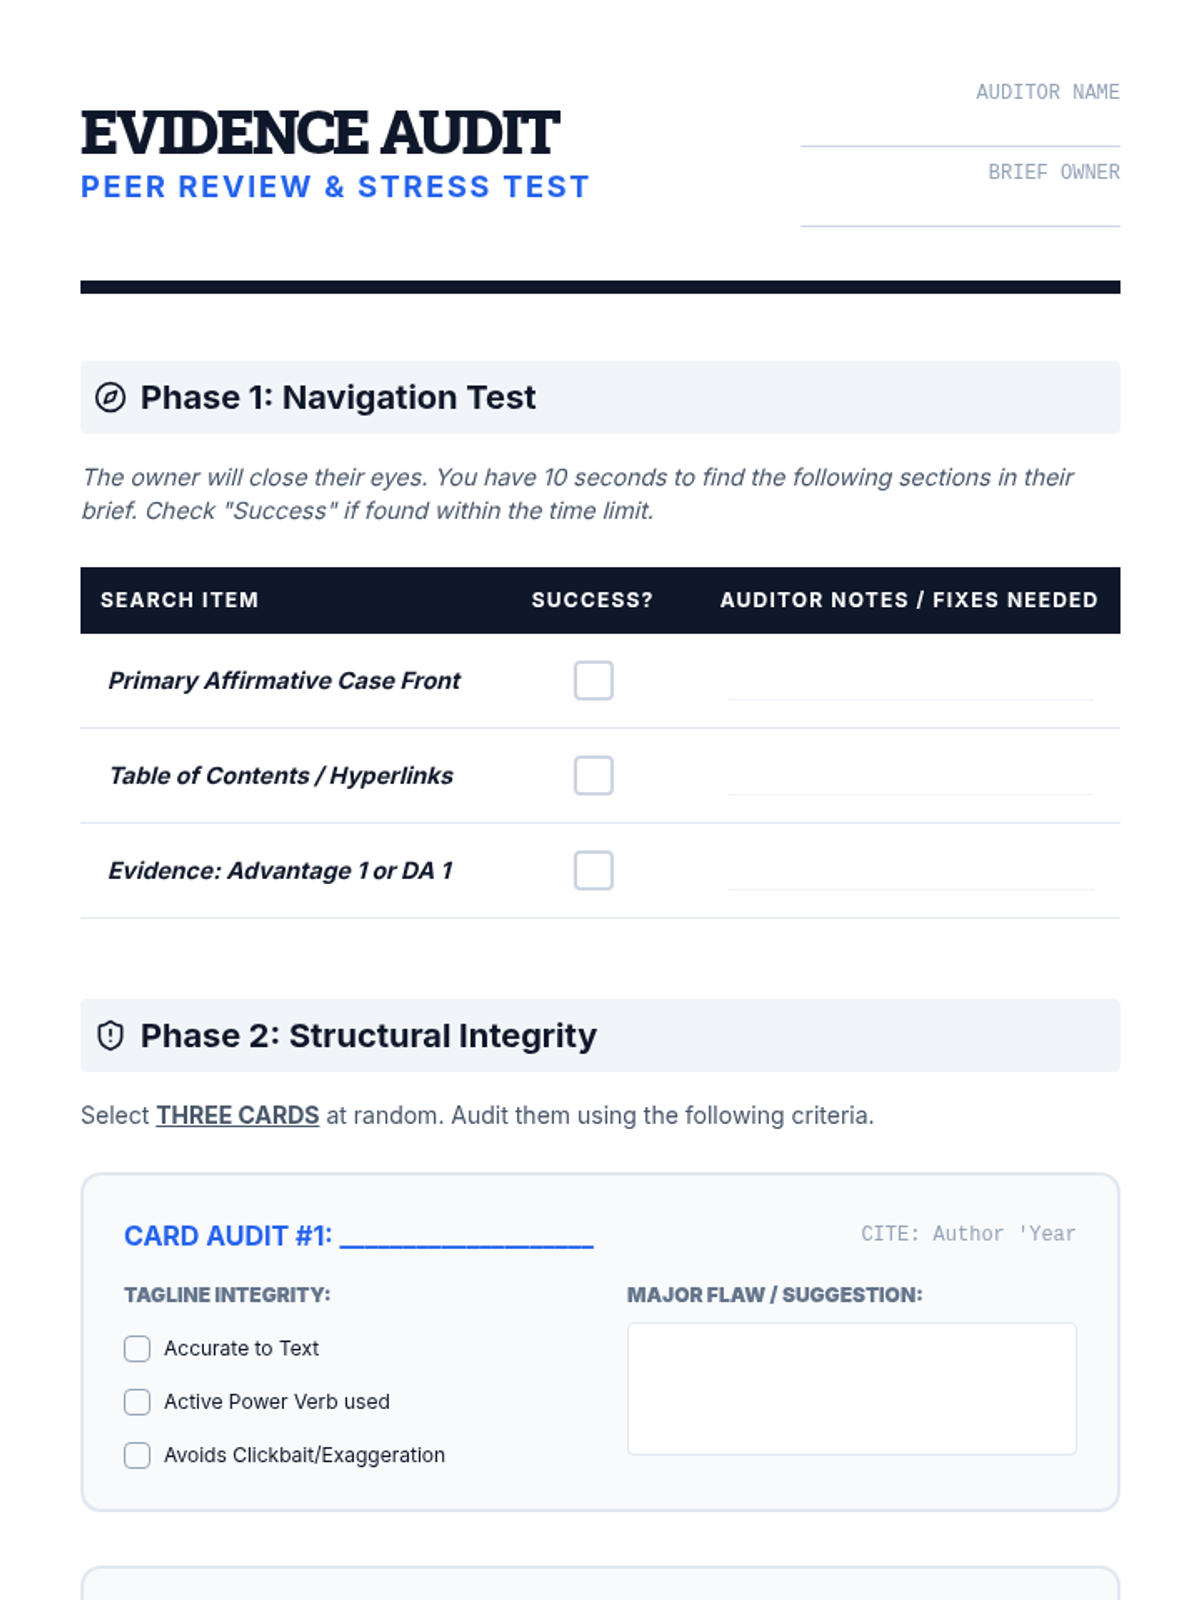1200x1600 pixels.
Task: Check Success for Evidence: Advantage 1 or DA 1
Action: coord(593,870)
